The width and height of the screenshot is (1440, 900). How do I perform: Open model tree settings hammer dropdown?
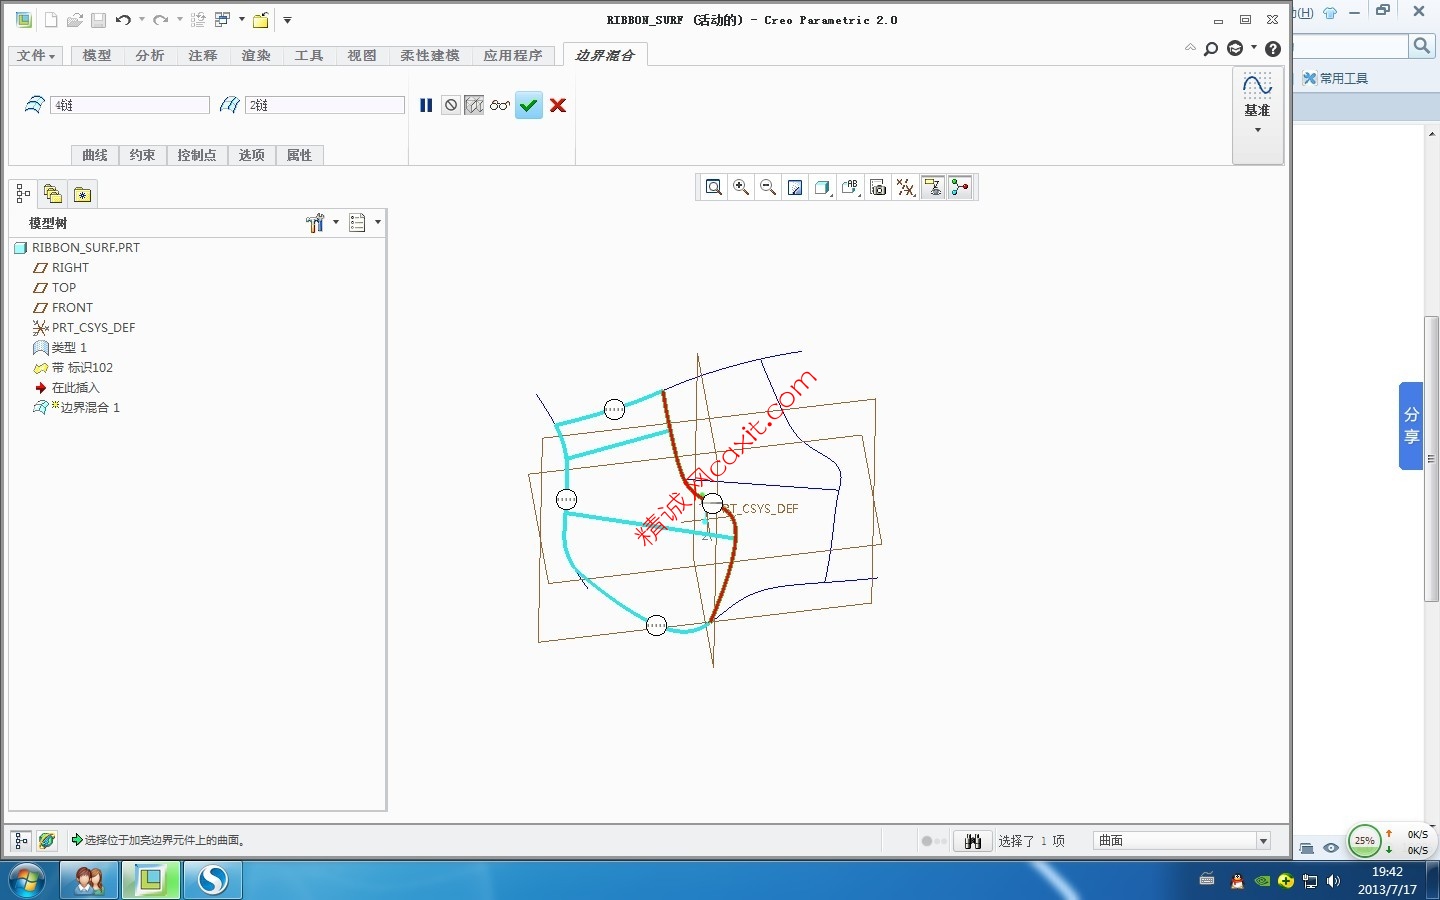[322, 223]
